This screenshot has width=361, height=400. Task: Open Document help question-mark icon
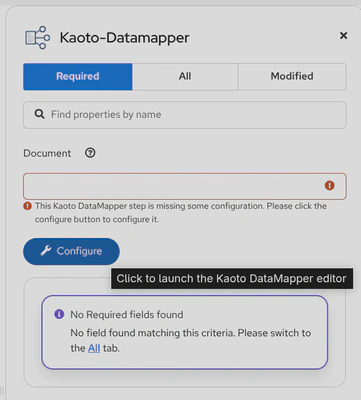pos(90,153)
